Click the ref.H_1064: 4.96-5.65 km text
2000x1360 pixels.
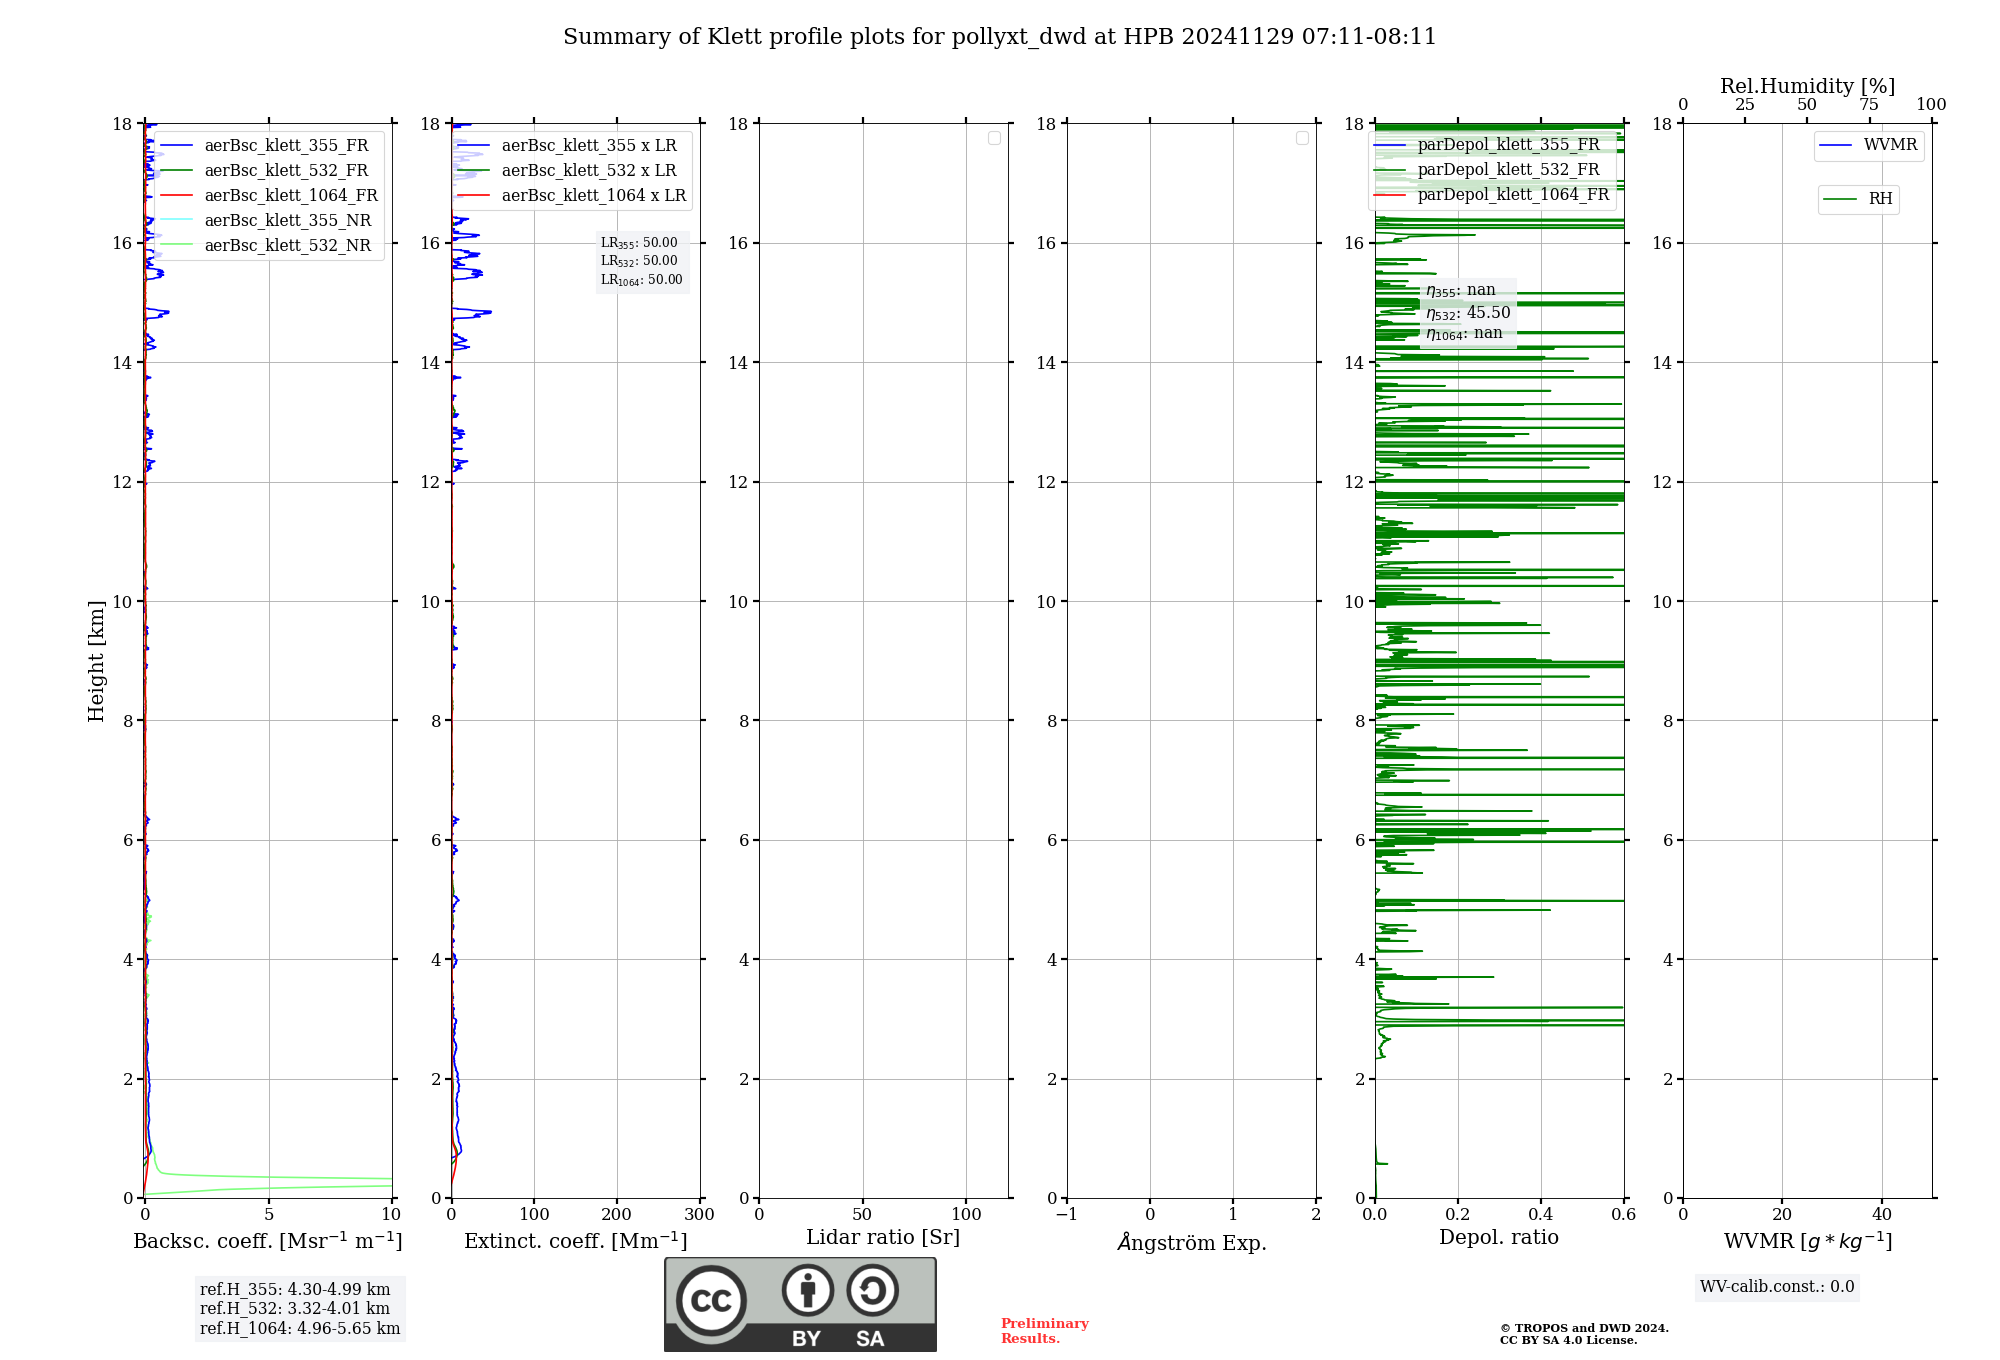[300, 1328]
